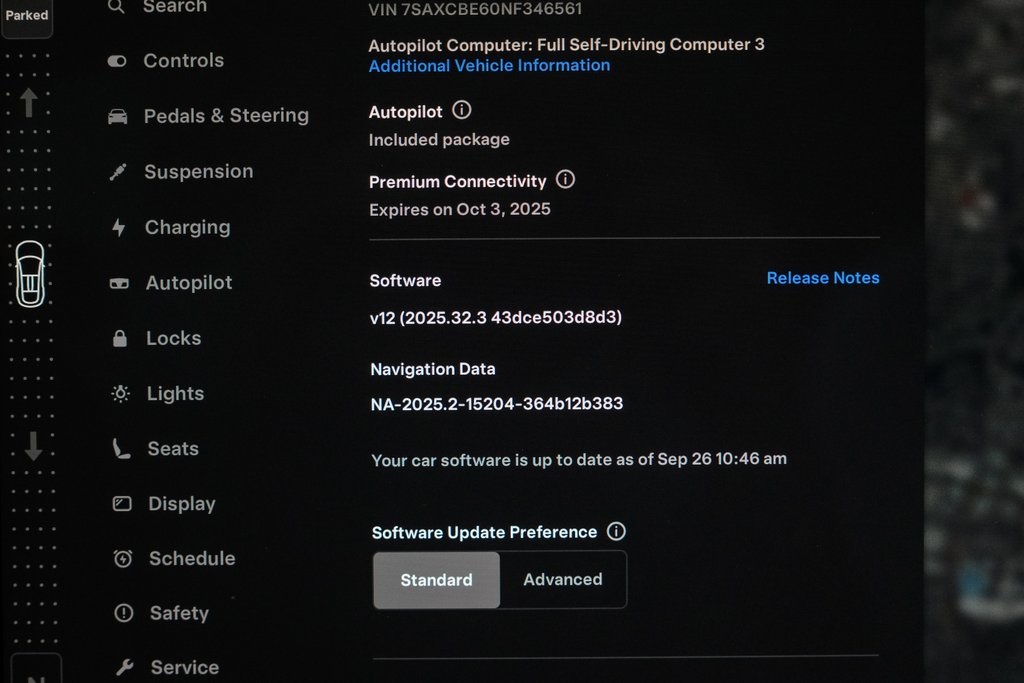The image size is (1024, 683).
Task: Open Additional Vehicle Information link
Action: (x=489, y=66)
